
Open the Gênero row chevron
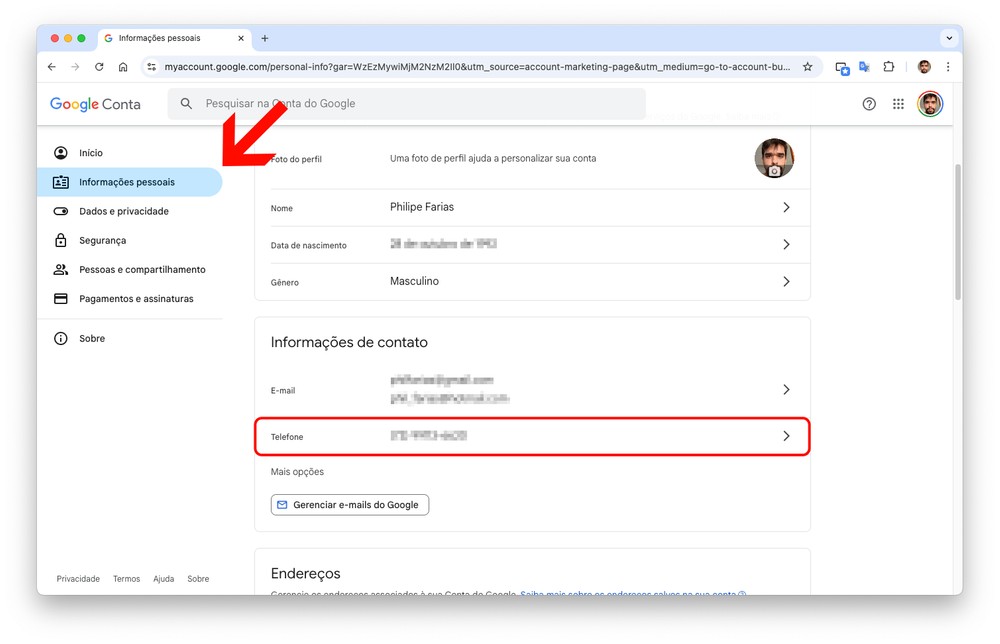[x=786, y=281]
